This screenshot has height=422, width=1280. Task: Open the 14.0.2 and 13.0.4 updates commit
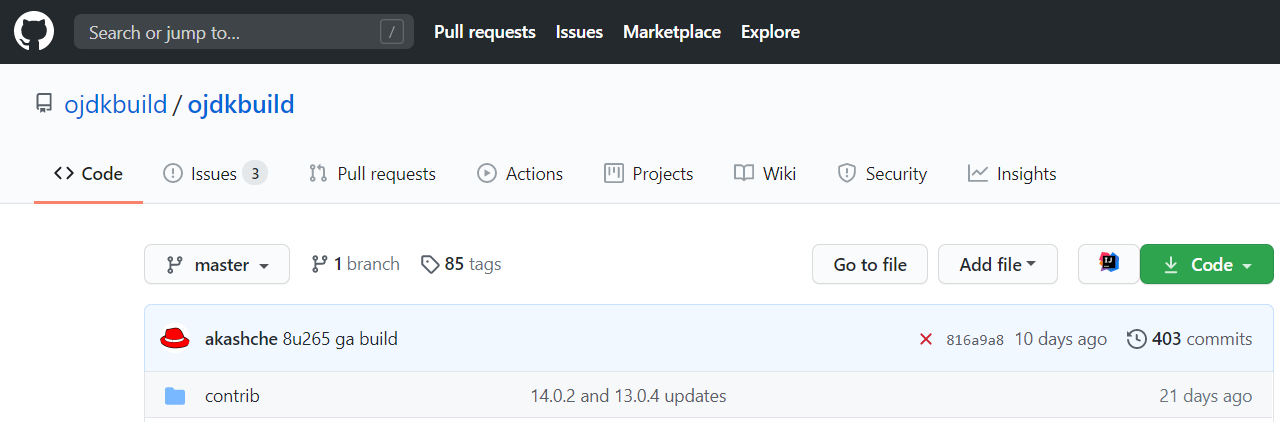(629, 396)
